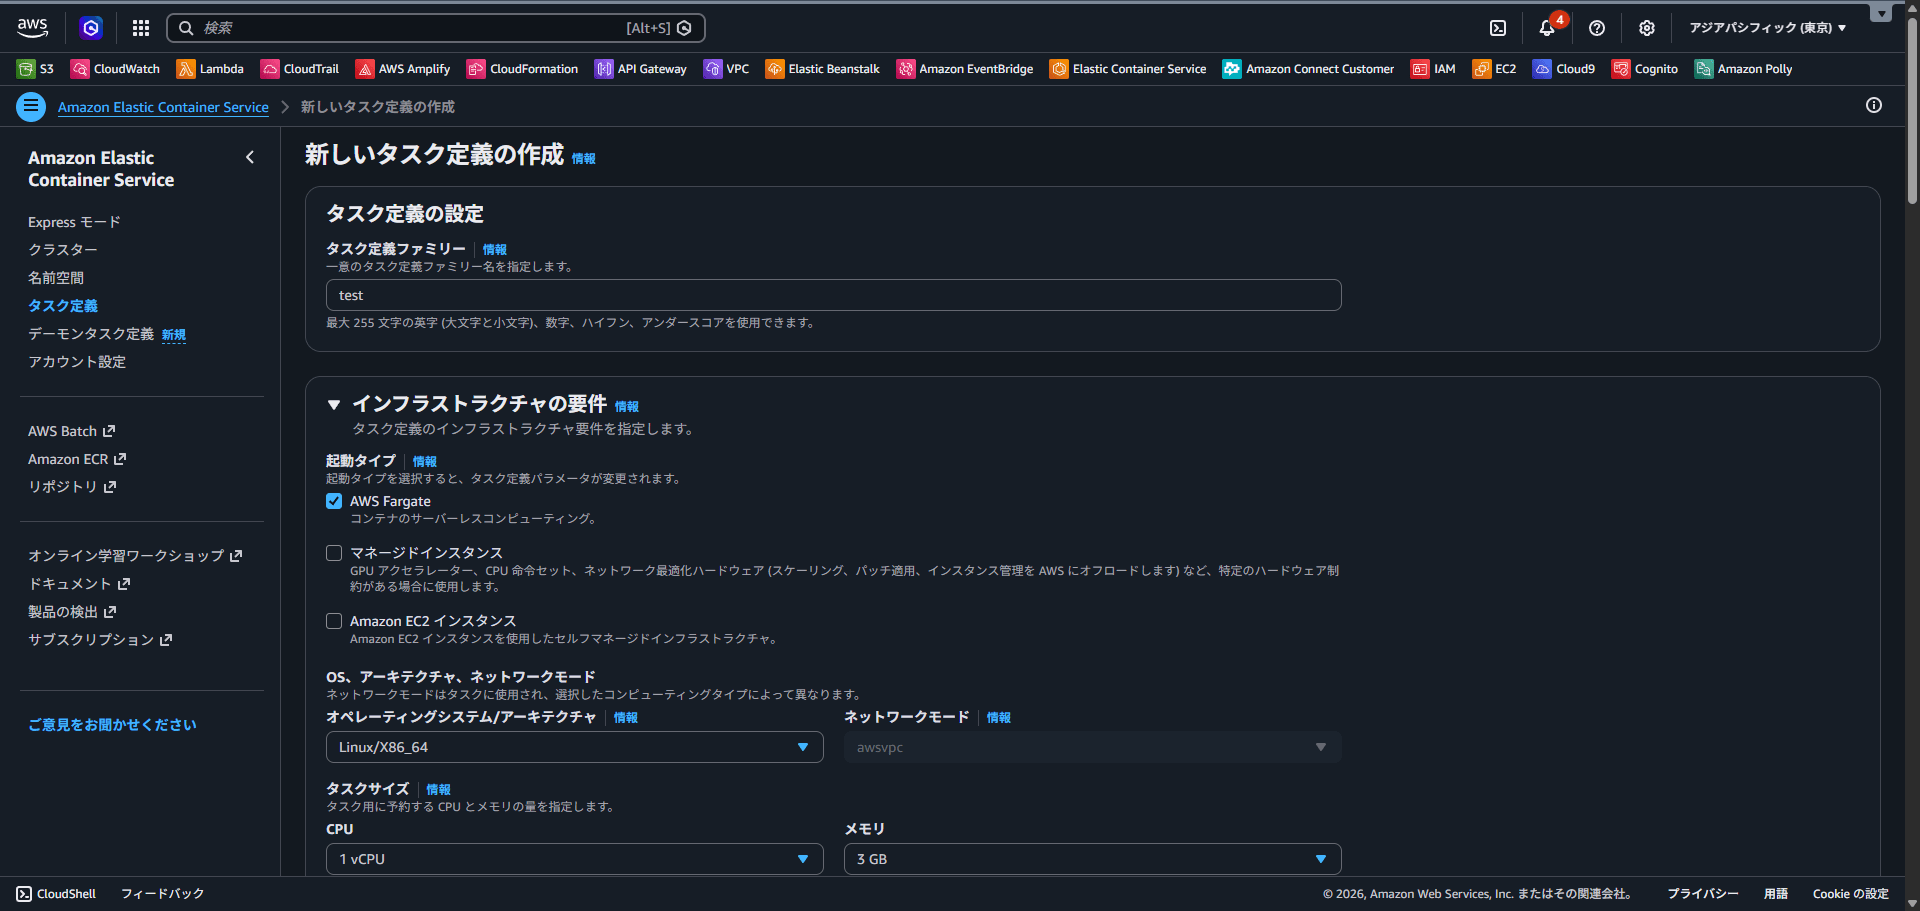The width and height of the screenshot is (1920, 911).
Task: Open the Amazon Connect Customer shortcut
Action: [x=1308, y=69]
